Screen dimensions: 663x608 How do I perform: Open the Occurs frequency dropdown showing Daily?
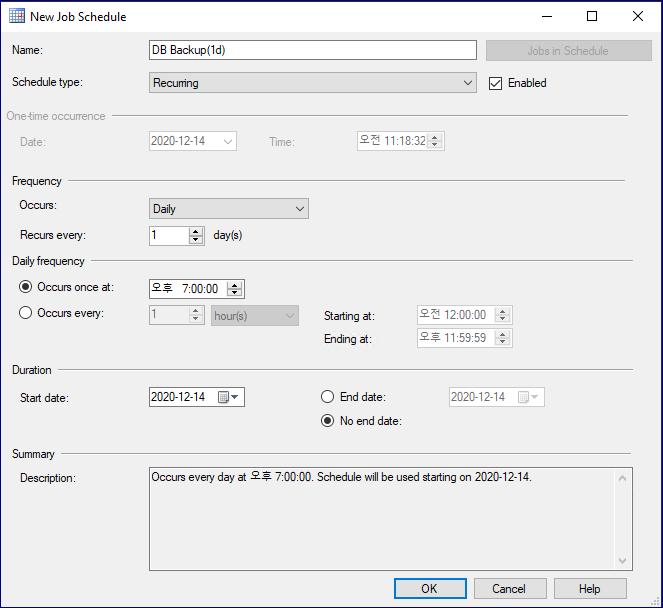pyautogui.click(x=229, y=208)
